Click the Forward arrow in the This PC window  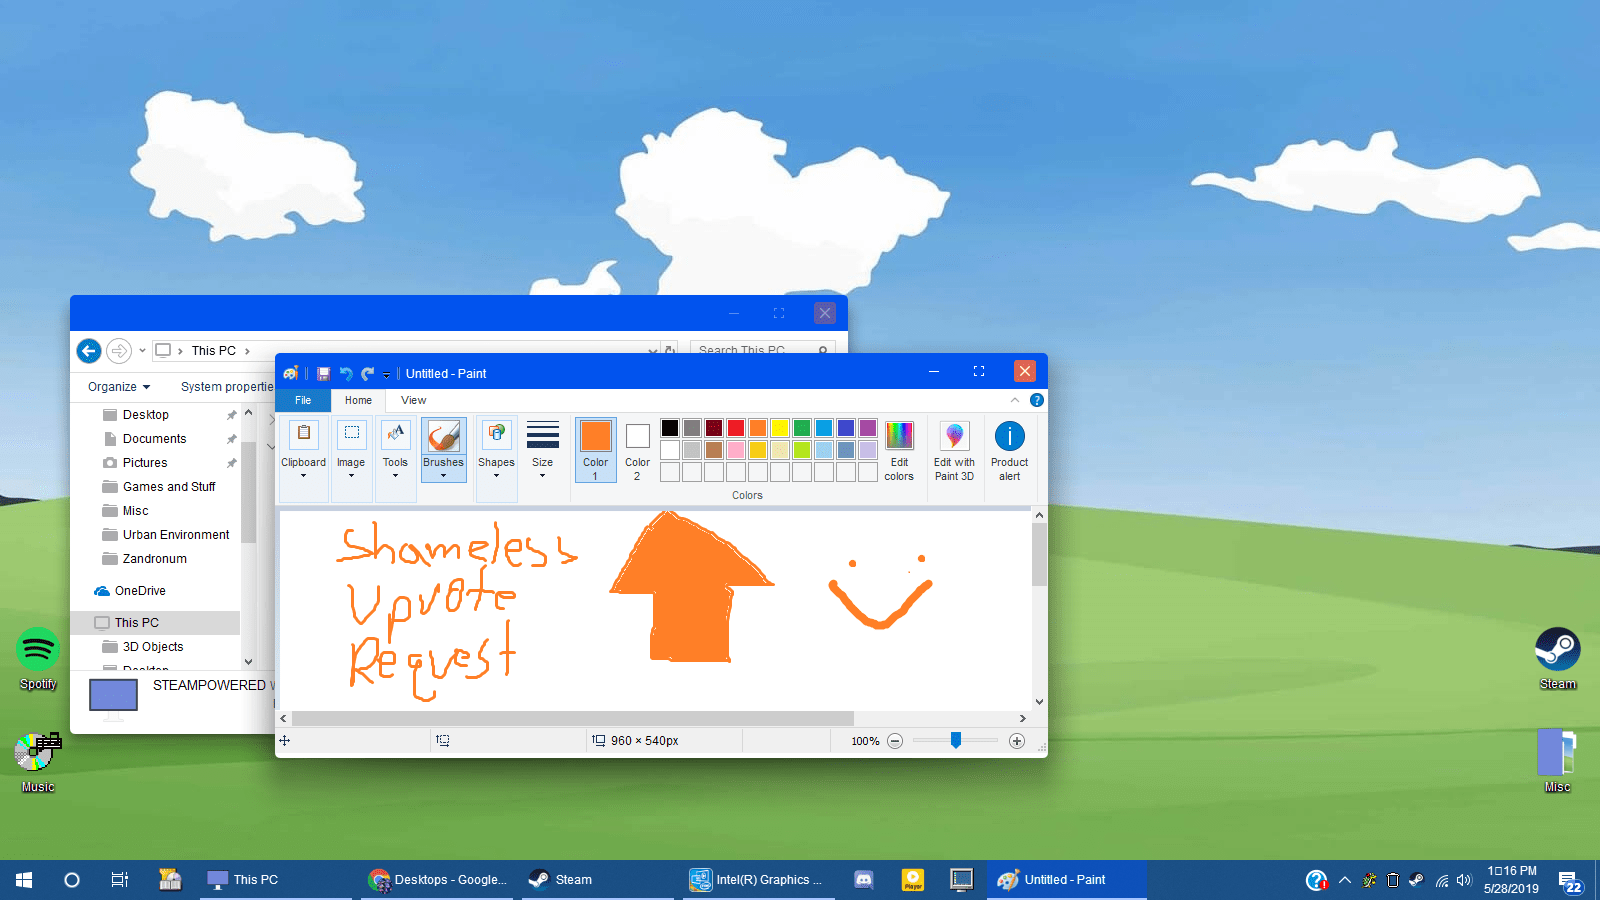click(x=119, y=351)
